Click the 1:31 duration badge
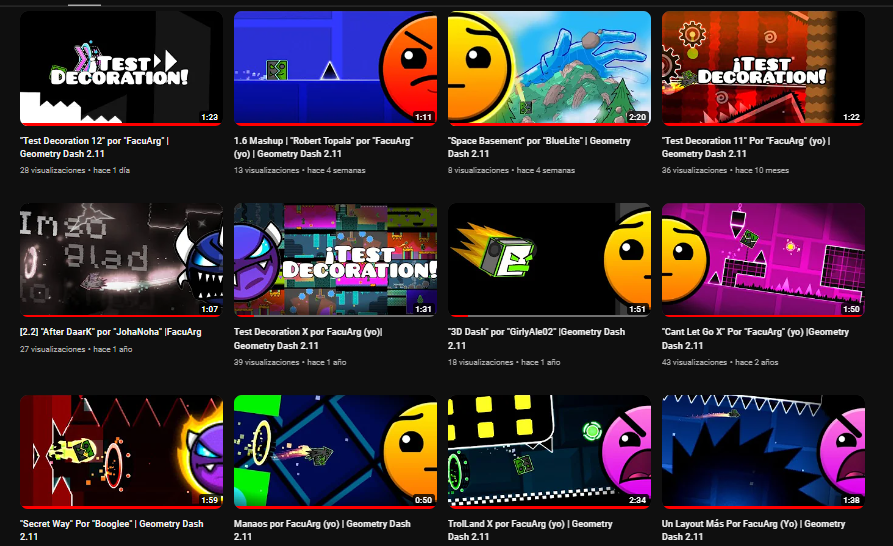Screen dimensions: 893x546 click(423, 309)
